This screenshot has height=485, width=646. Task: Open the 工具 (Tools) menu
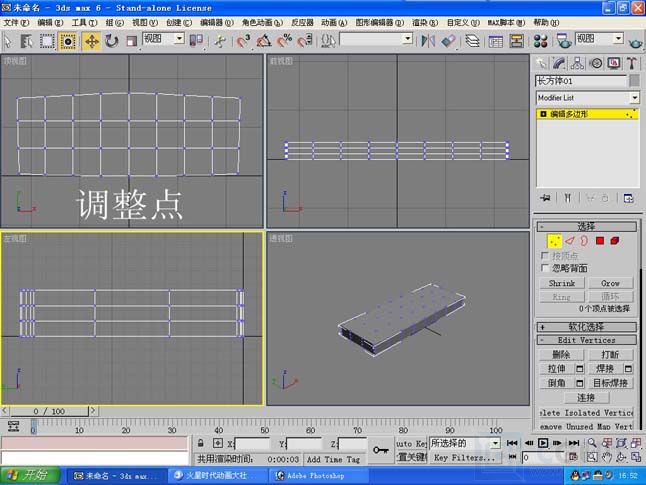tap(84, 23)
